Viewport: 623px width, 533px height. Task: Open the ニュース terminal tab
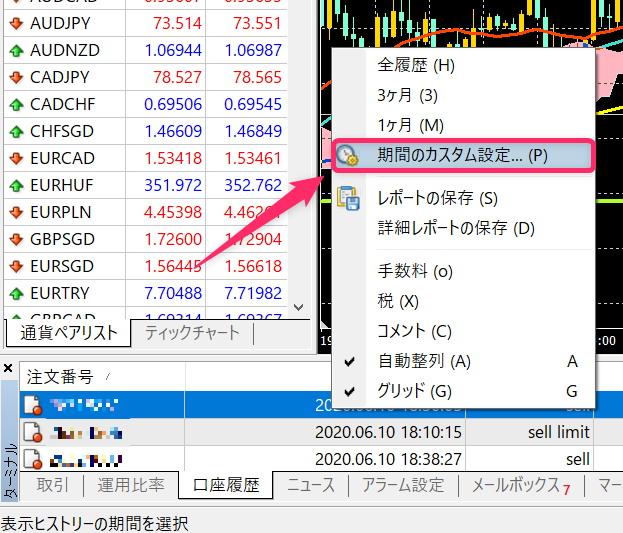pyautogui.click(x=311, y=485)
